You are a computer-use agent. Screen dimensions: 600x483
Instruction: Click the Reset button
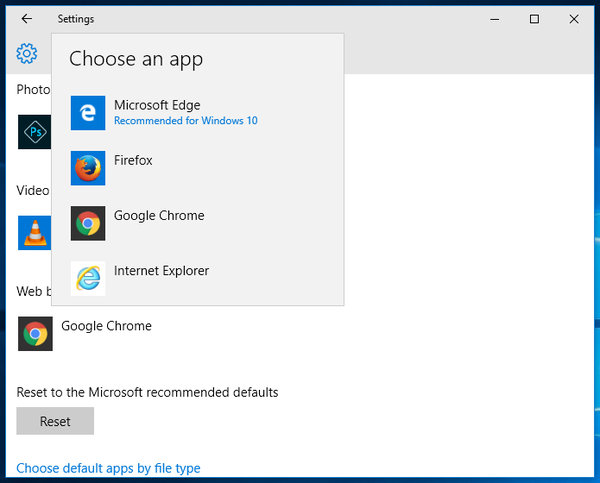click(x=55, y=421)
